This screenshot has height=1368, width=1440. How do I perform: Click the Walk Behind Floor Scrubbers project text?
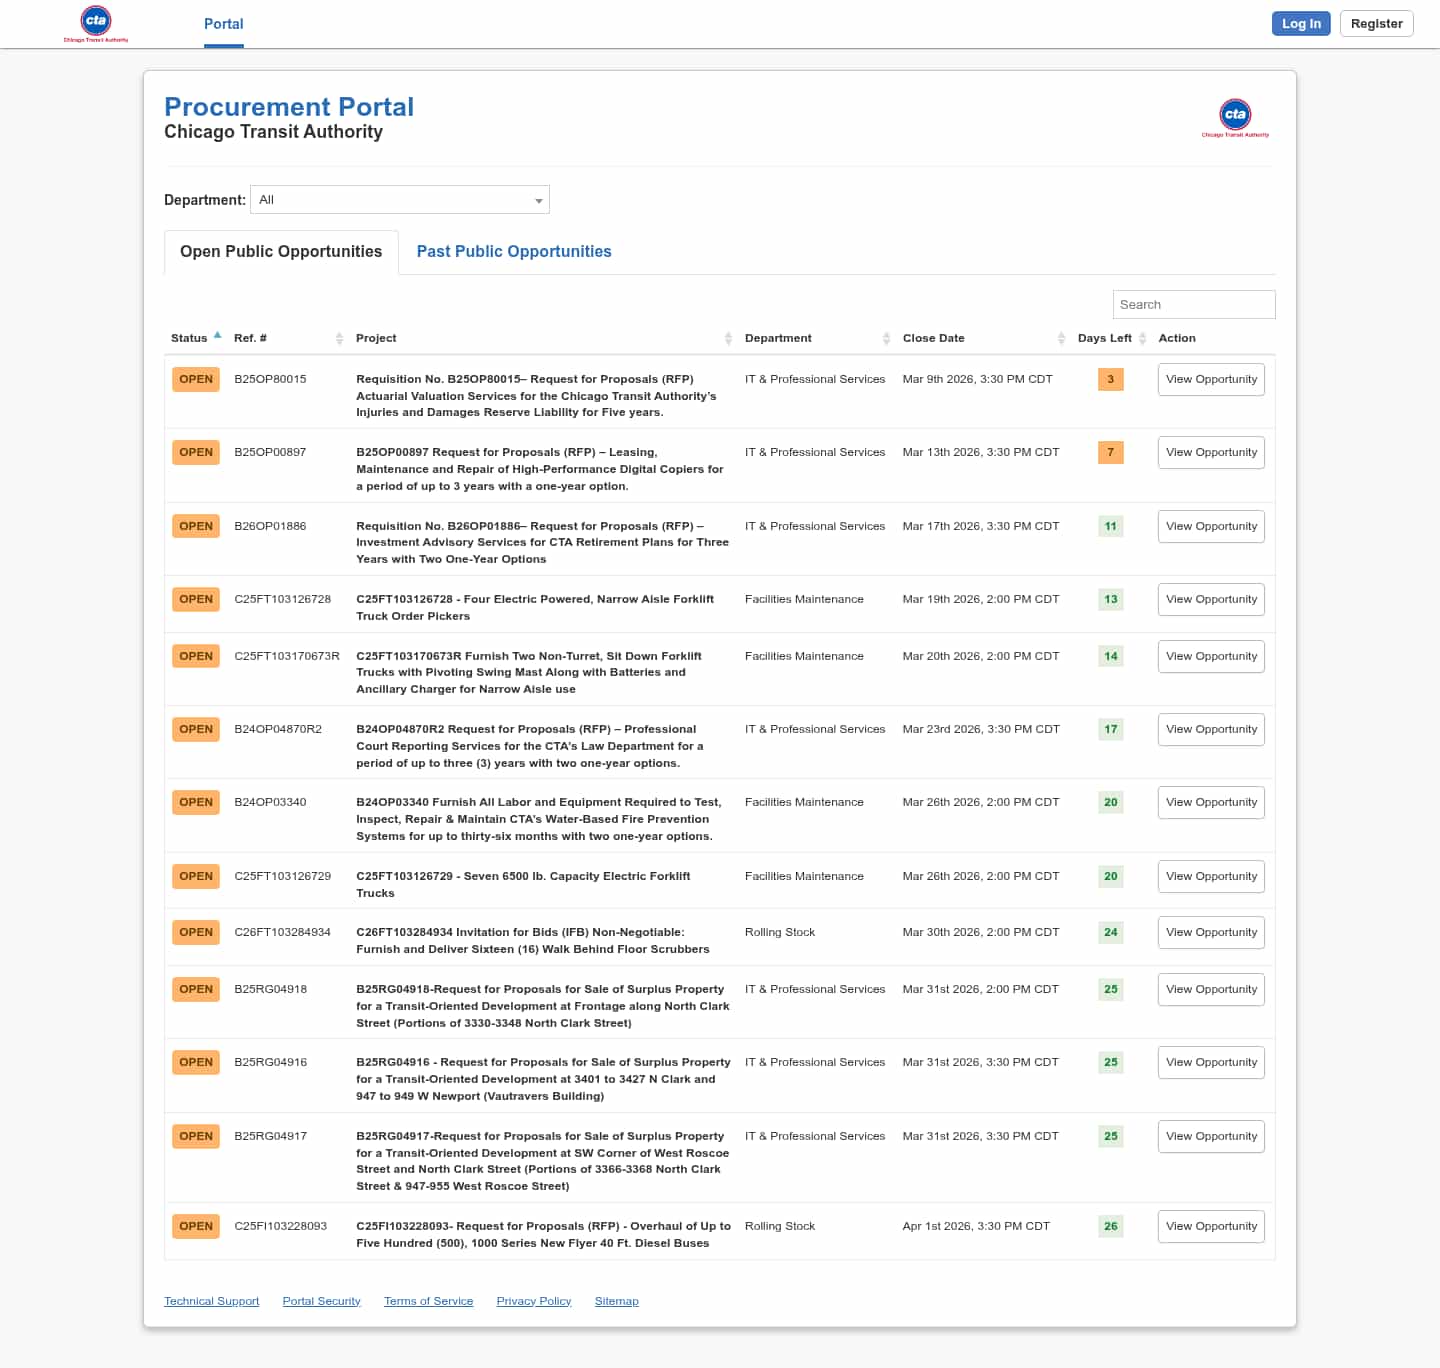(x=533, y=941)
